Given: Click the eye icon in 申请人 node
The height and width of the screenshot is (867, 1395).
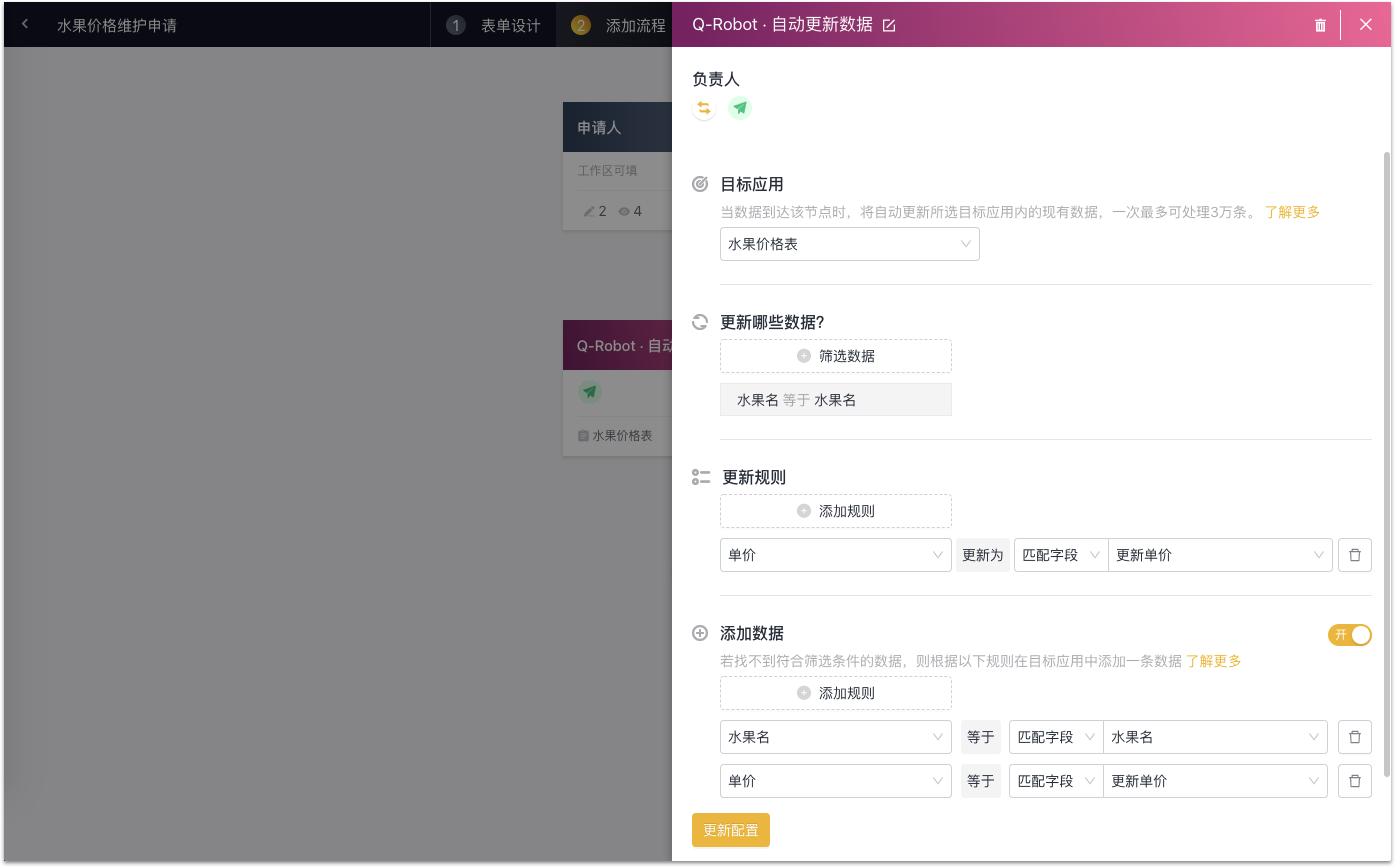Looking at the screenshot, I should (624, 211).
